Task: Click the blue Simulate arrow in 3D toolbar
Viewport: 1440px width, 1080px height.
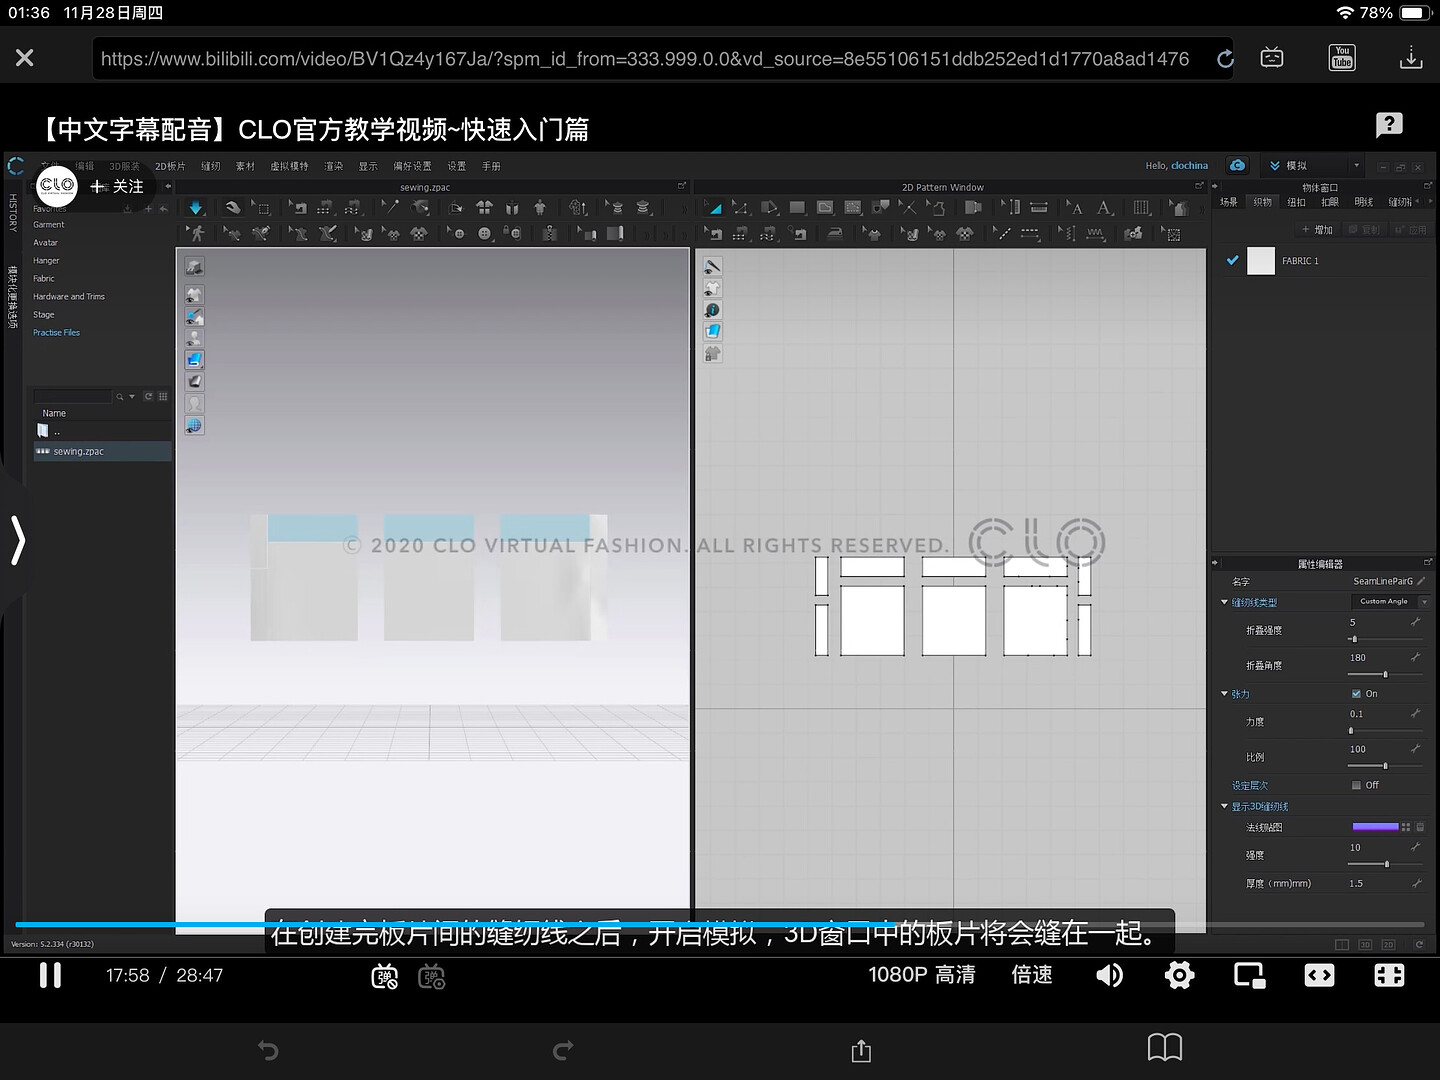Action: (x=196, y=208)
